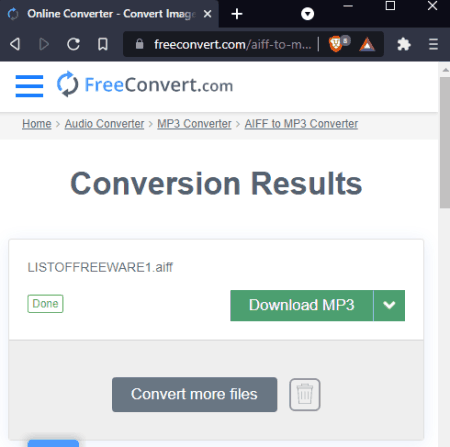
Task: Open the browser main menu icon
Action: click(x=433, y=44)
